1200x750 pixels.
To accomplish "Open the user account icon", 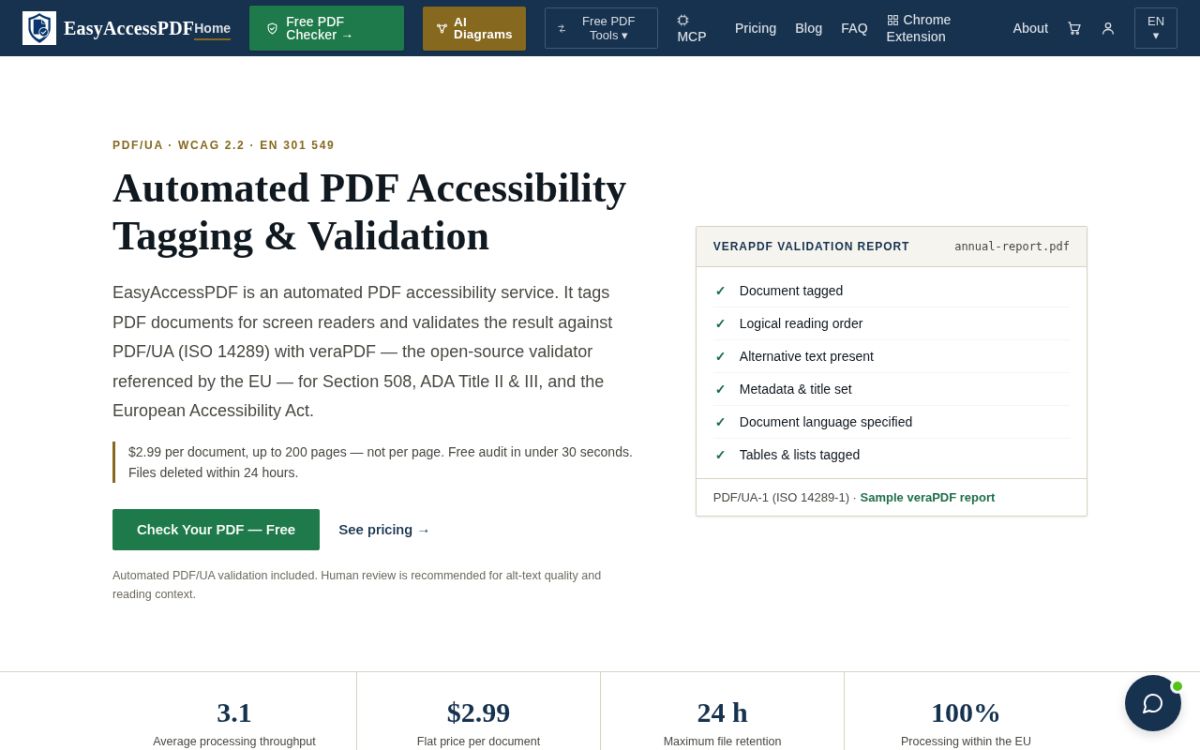I will [x=1108, y=29].
